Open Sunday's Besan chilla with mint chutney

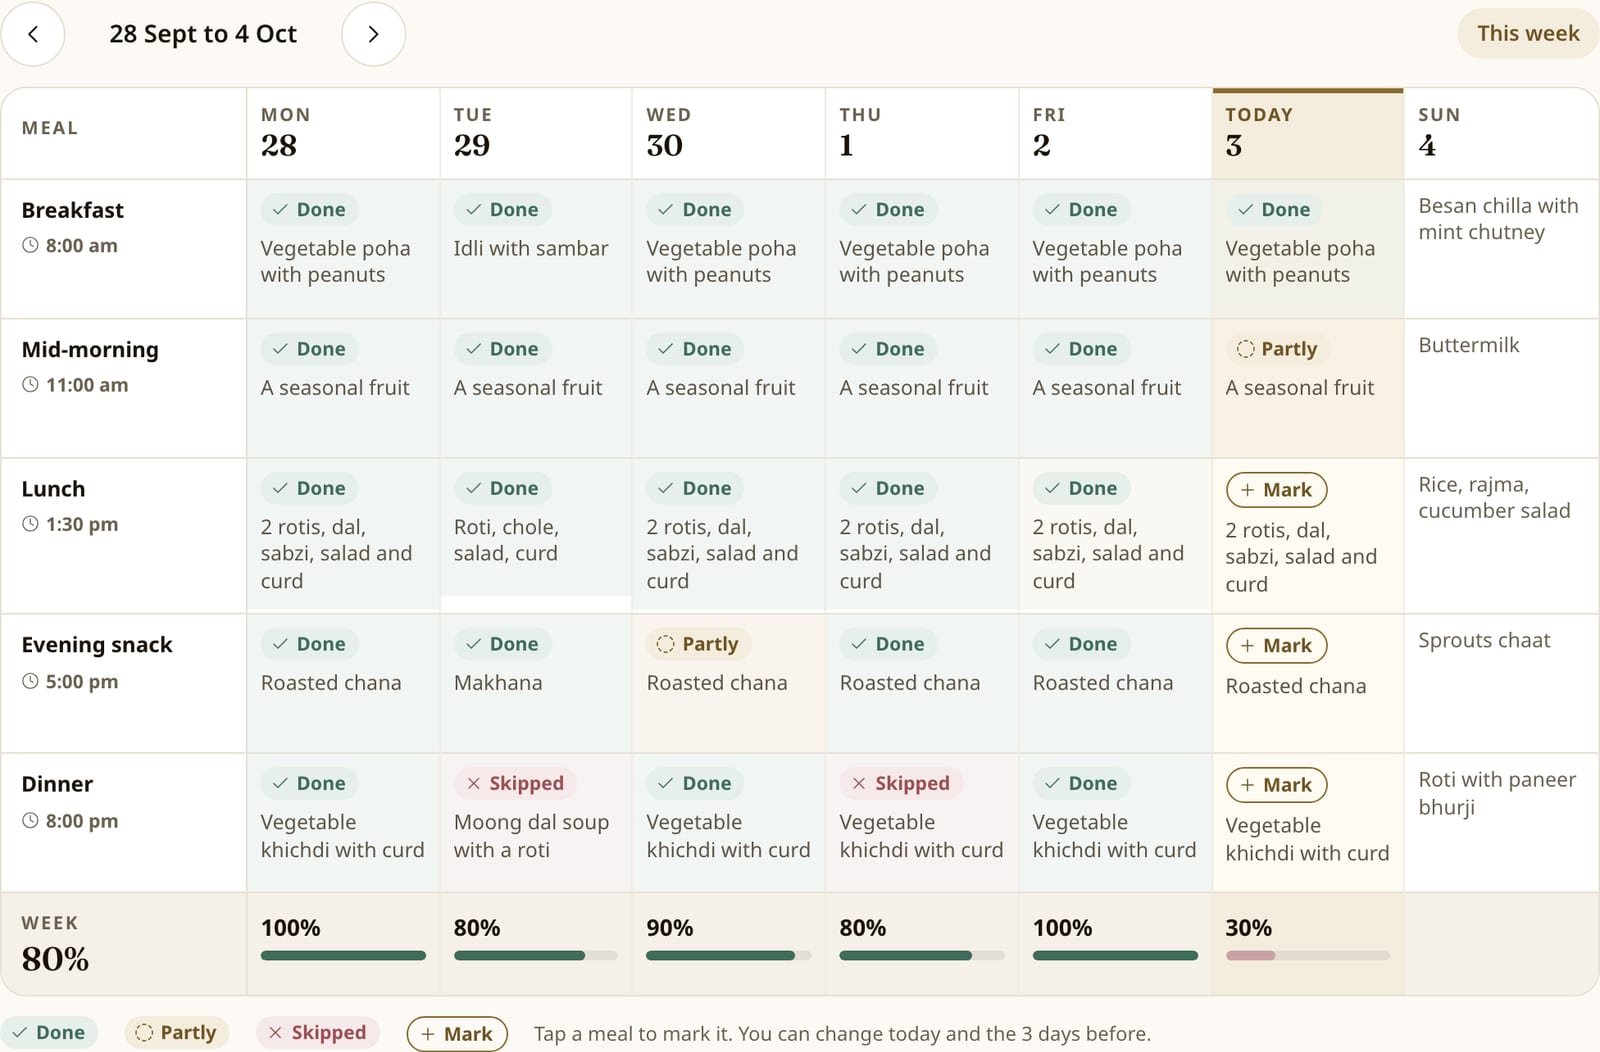click(x=1498, y=219)
